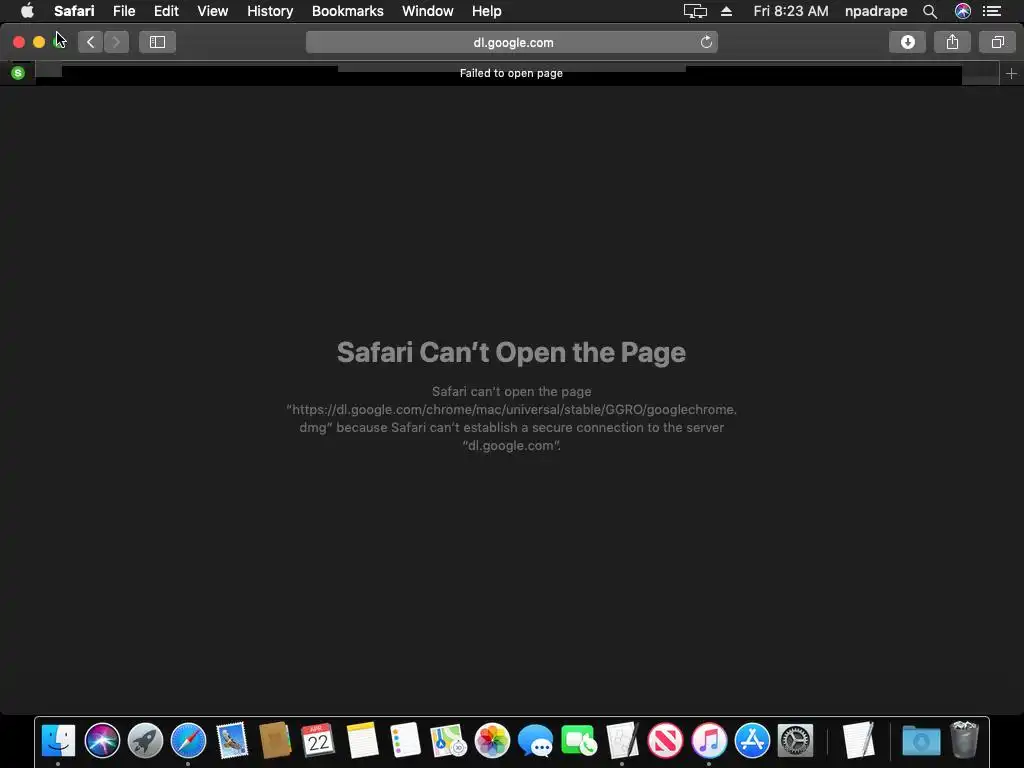Image resolution: width=1024 pixels, height=768 pixels.
Task: Open System Preferences gear
Action: [x=795, y=741]
